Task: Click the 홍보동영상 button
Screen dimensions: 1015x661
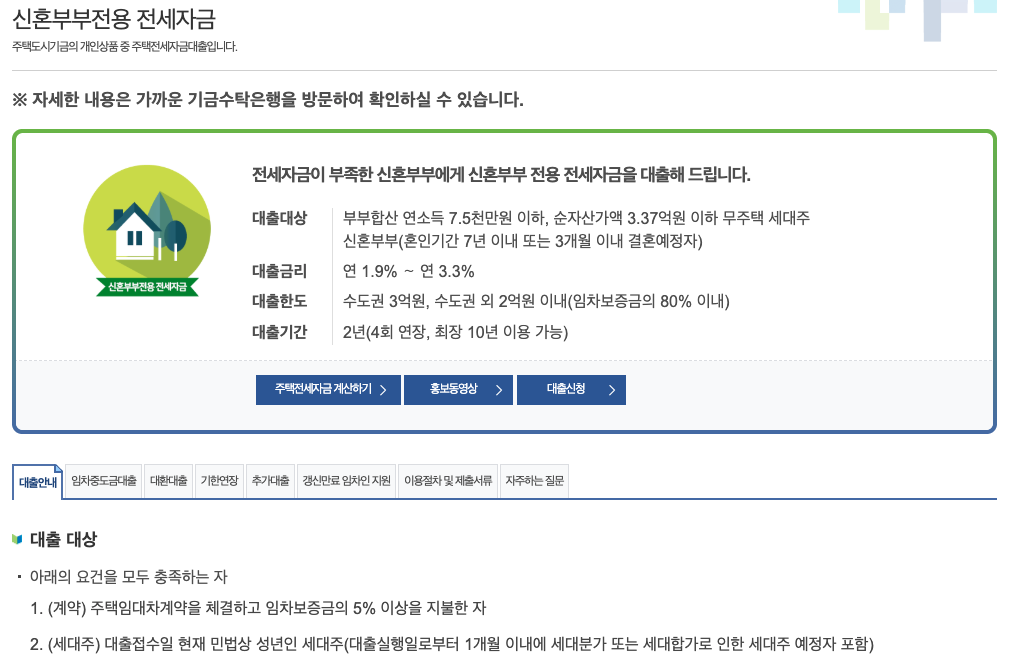Action: click(x=458, y=390)
